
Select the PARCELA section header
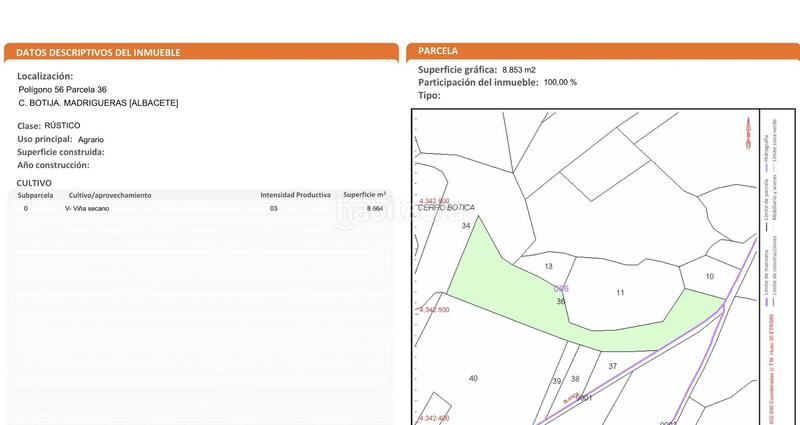[x=438, y=51]
